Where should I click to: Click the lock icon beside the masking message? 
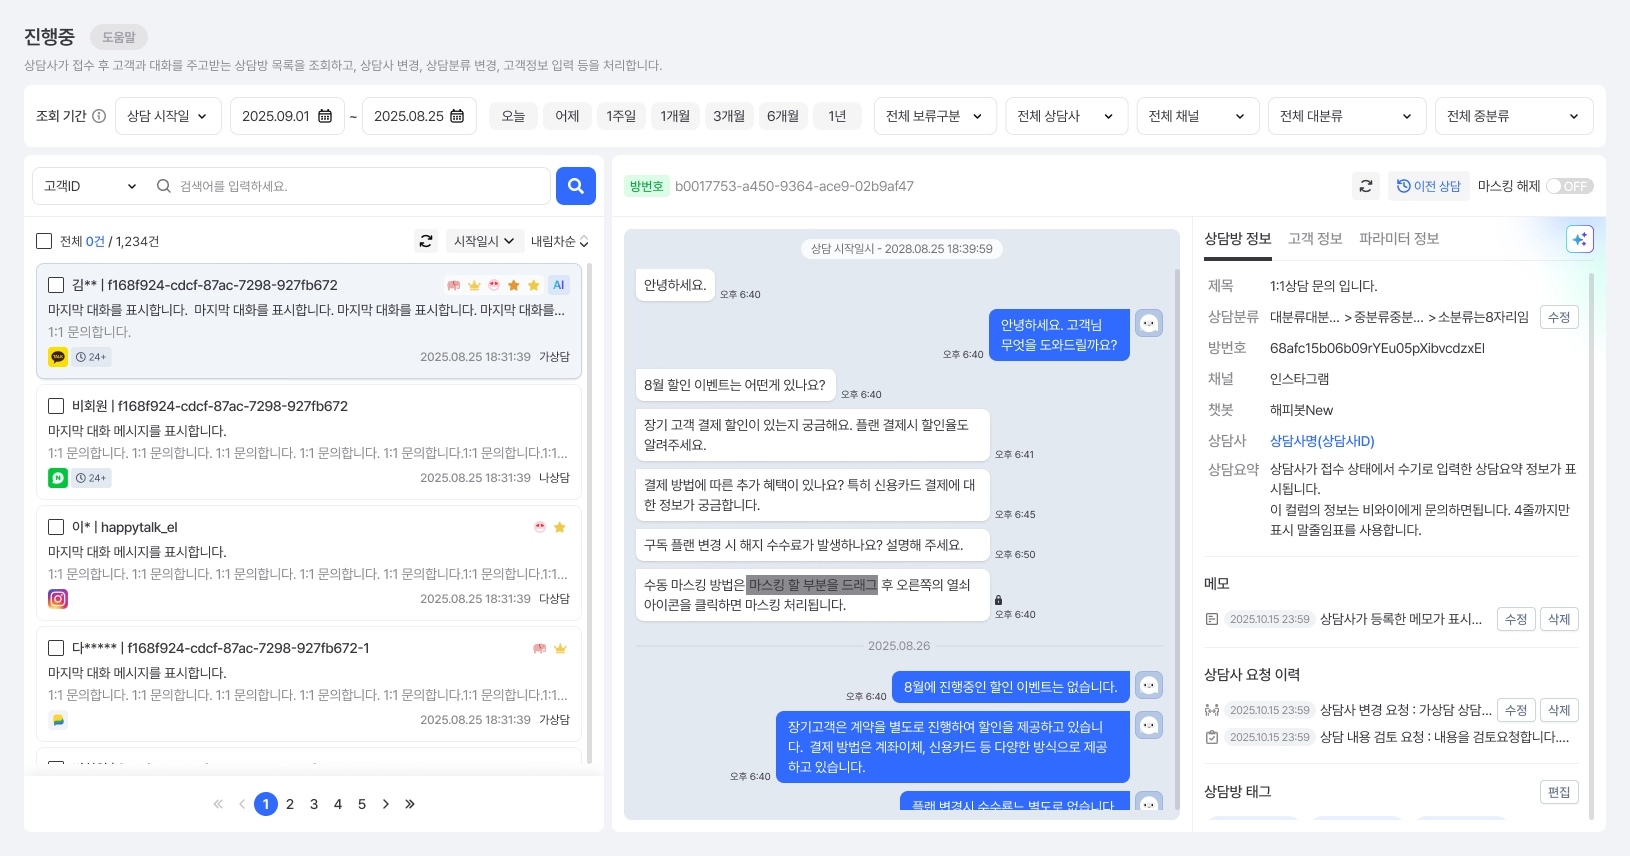tap(998, 600)
